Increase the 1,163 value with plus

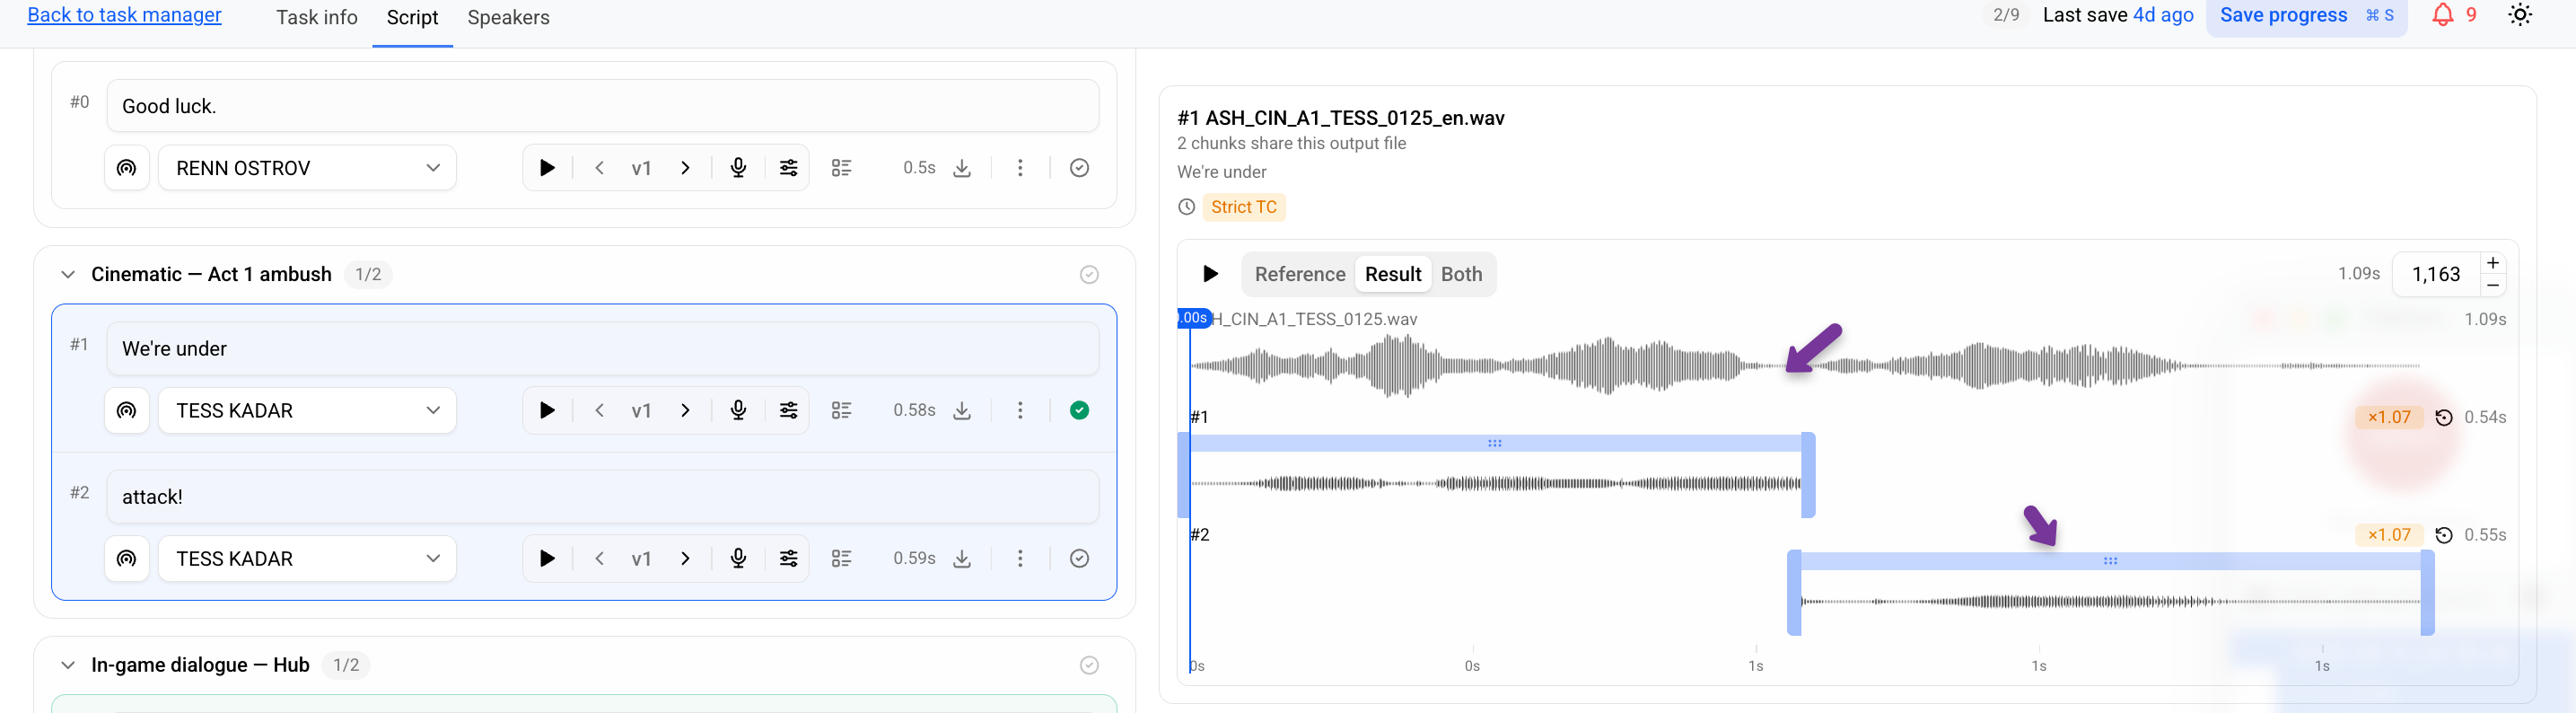[2493, 263]
